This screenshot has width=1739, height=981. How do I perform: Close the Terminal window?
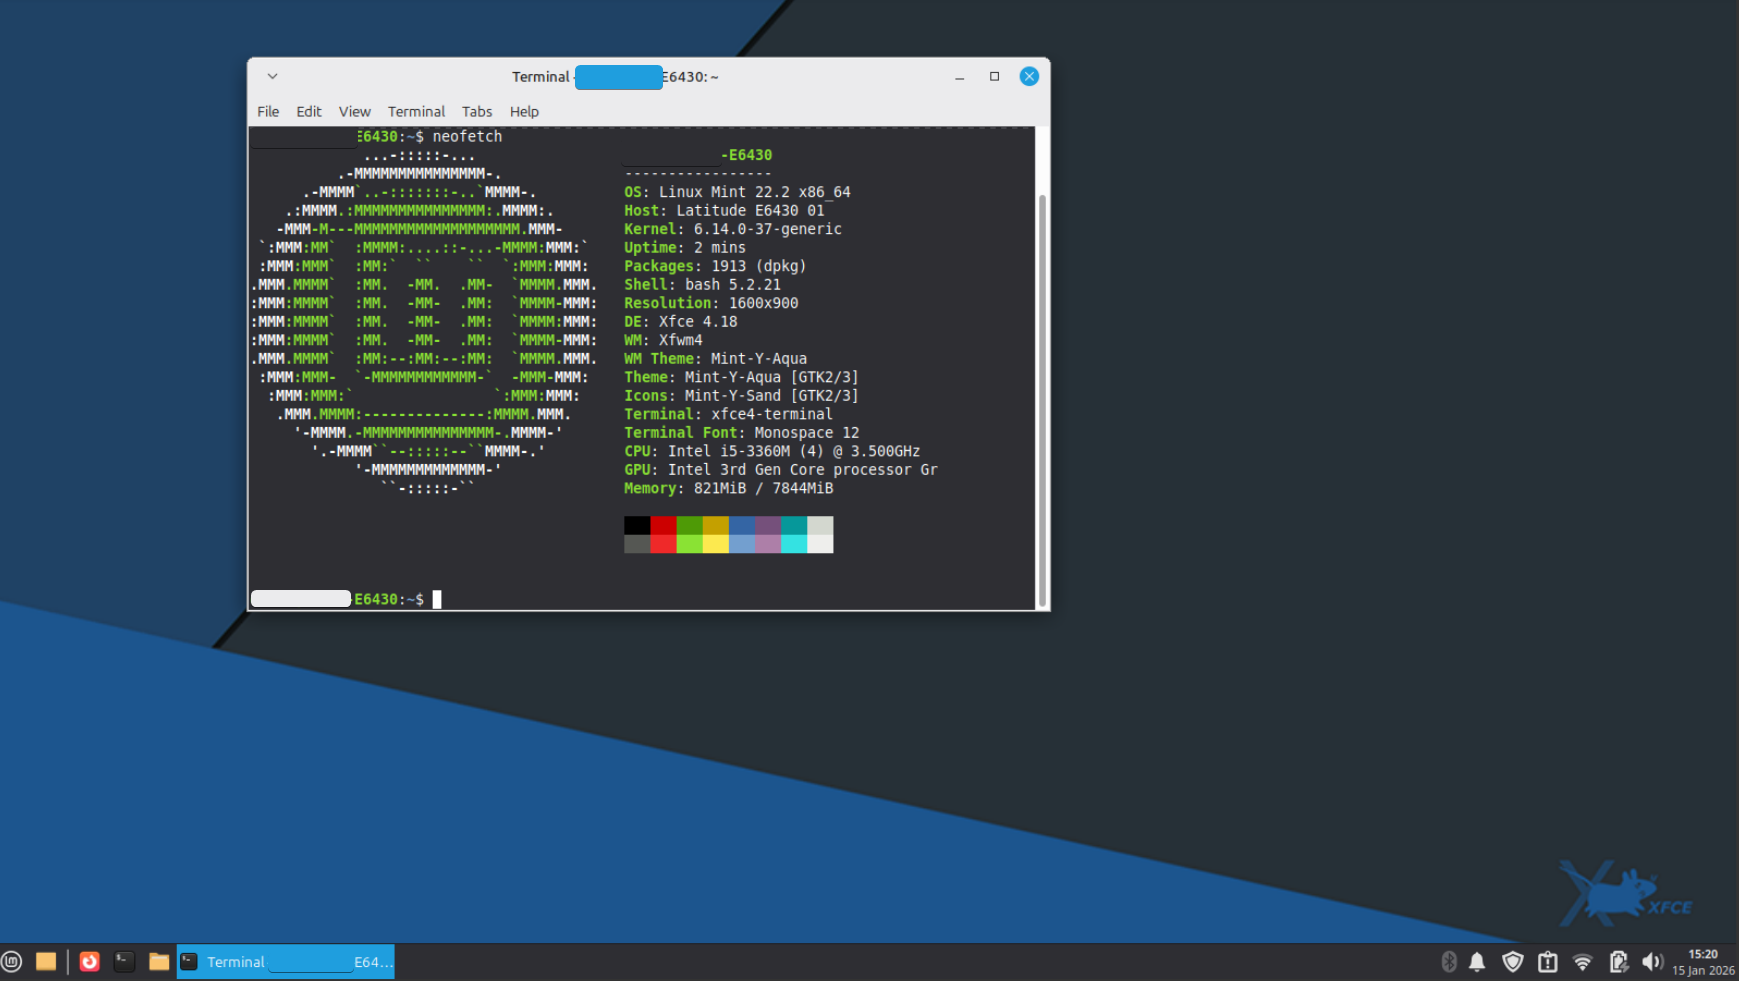pyautogui.click(x=1029, y=77)
